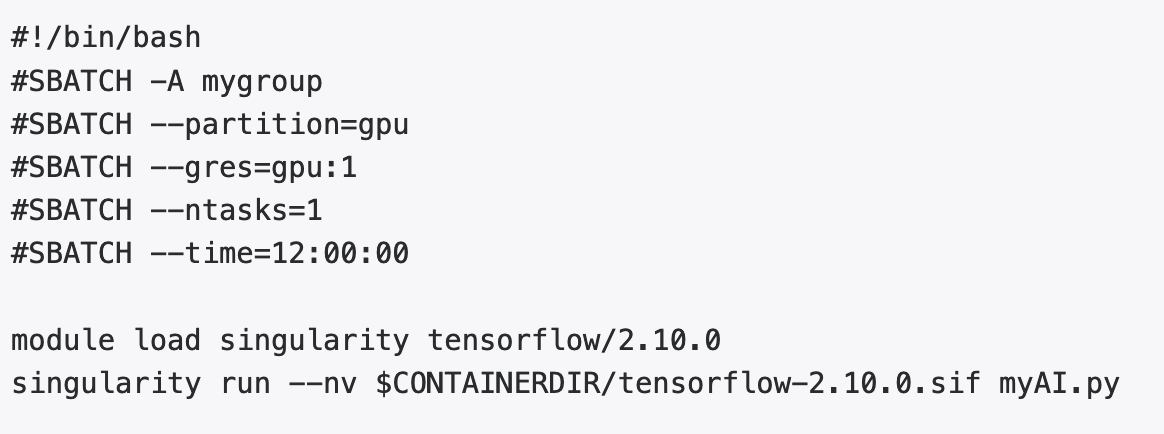
Task: Click the --gres=gpu:1 option
Action: [x=254, y=167]
